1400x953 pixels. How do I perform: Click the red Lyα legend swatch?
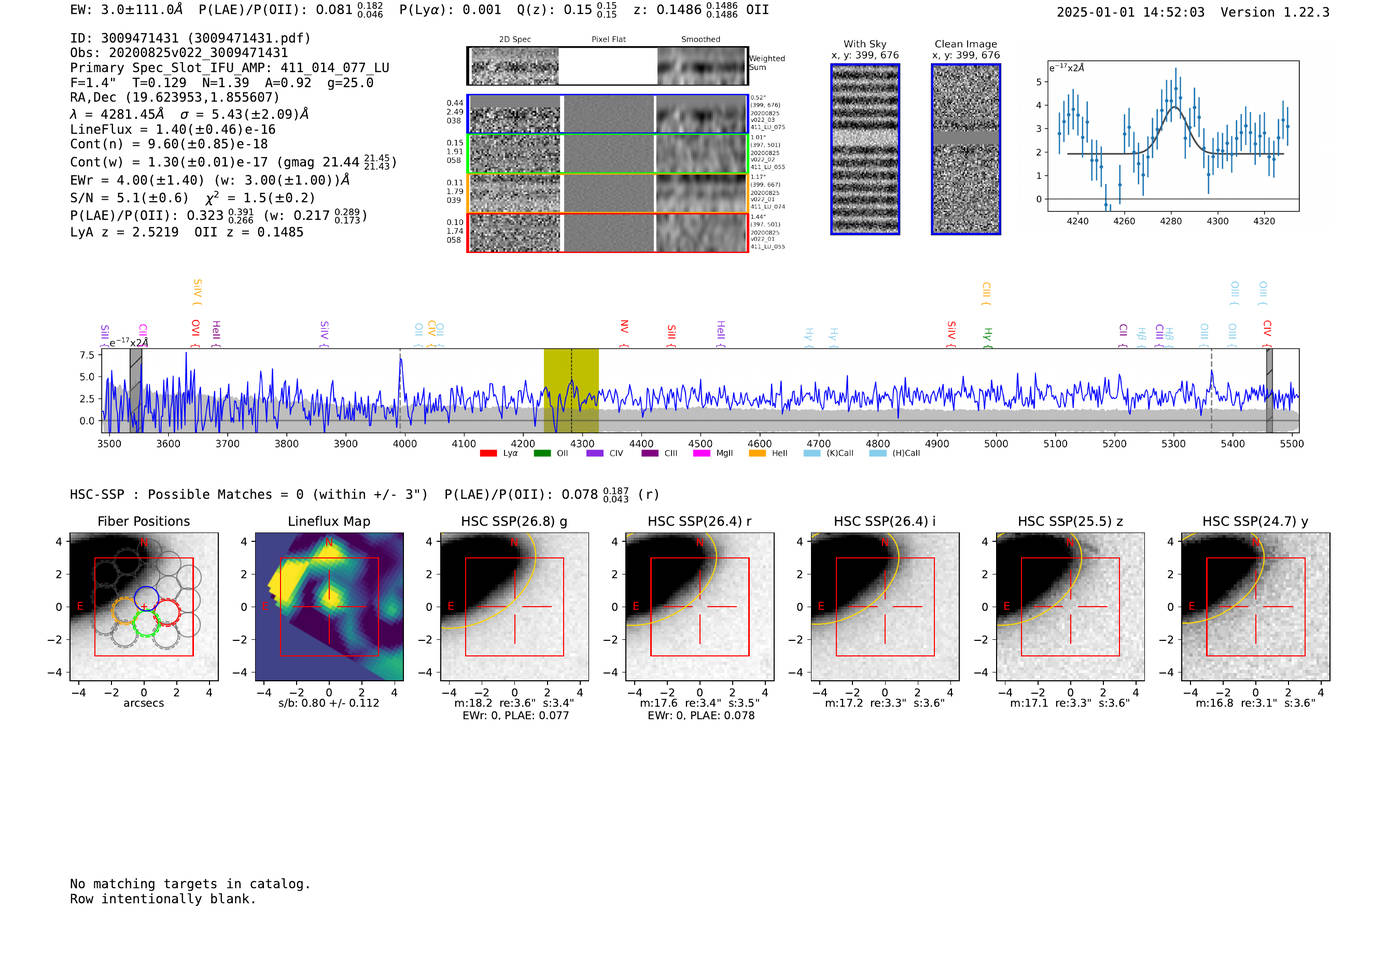point(488,453)
